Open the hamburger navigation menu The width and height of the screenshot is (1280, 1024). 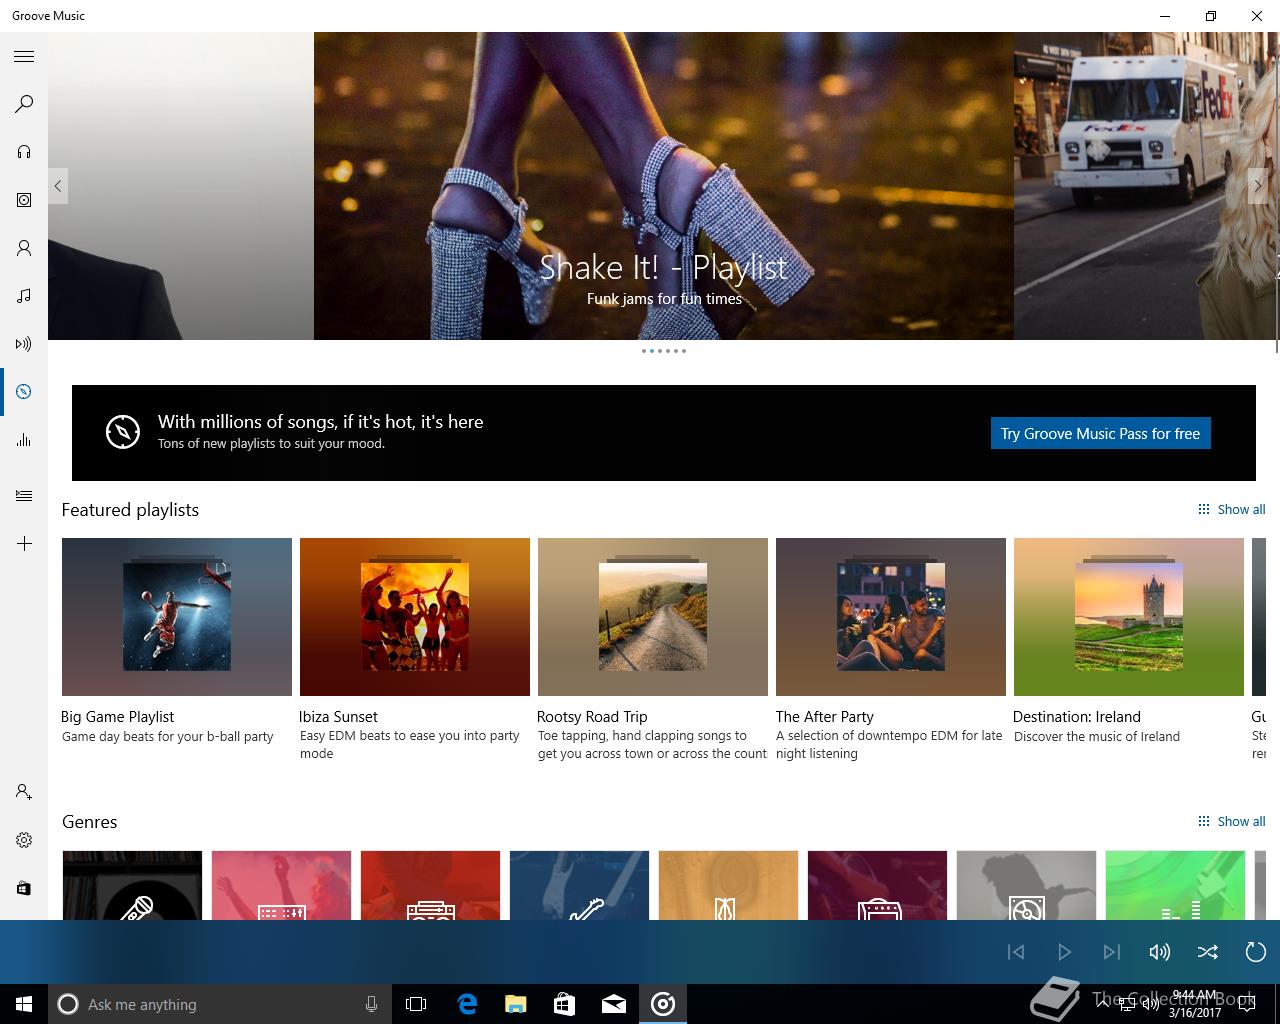24,57
